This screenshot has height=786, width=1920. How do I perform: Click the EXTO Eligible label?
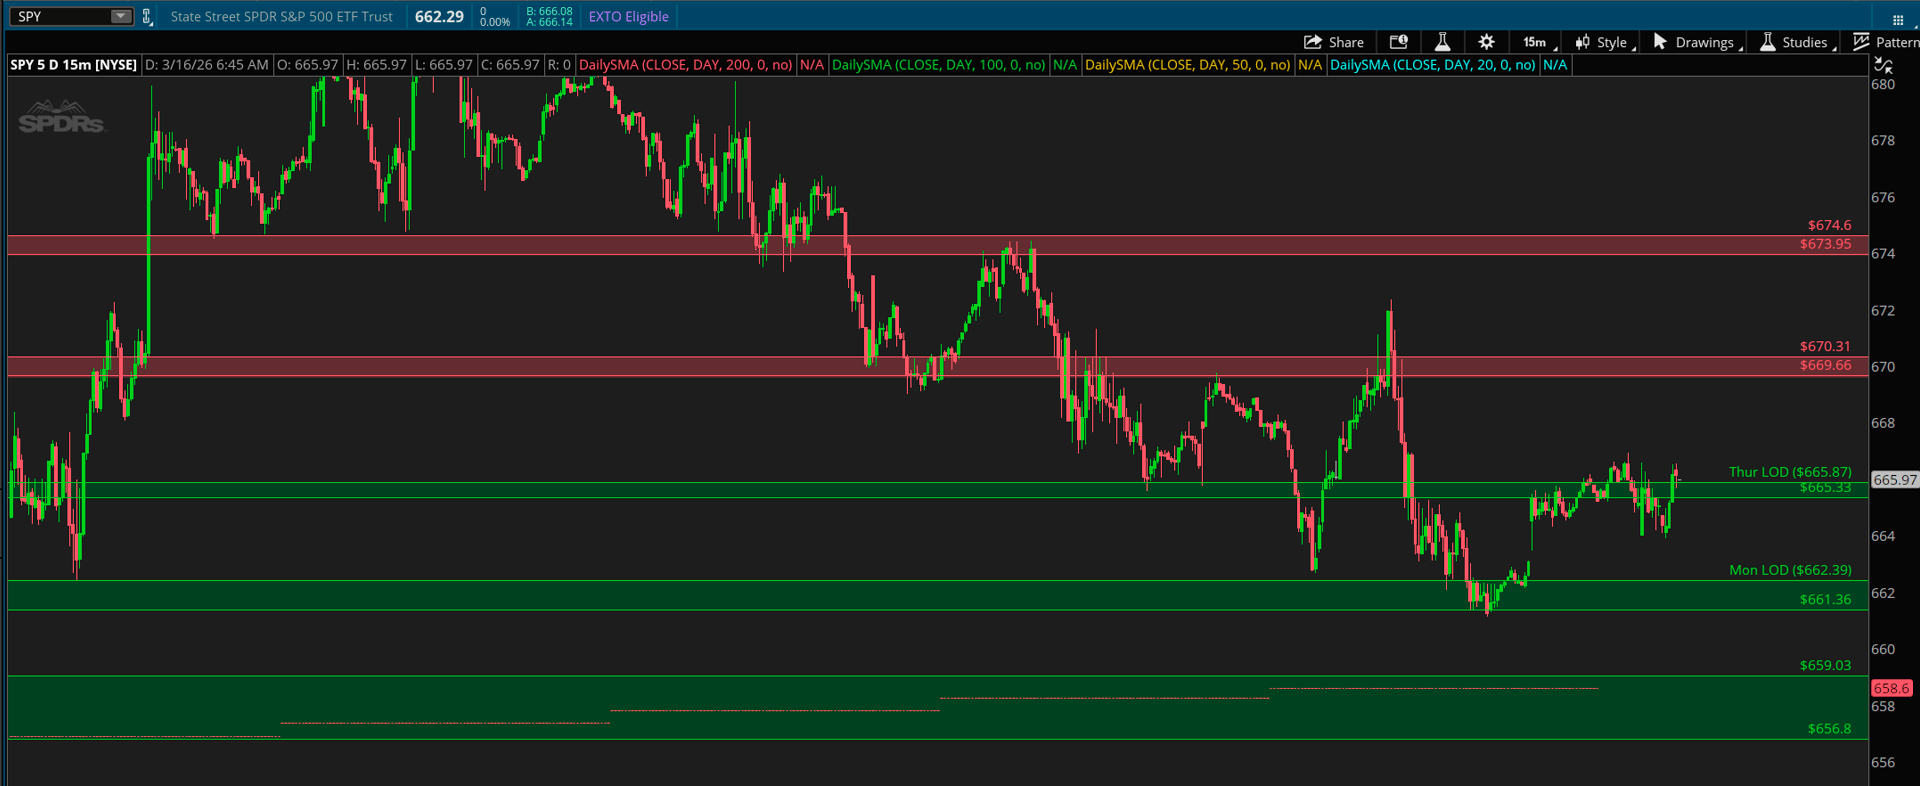tap(628, 16)
